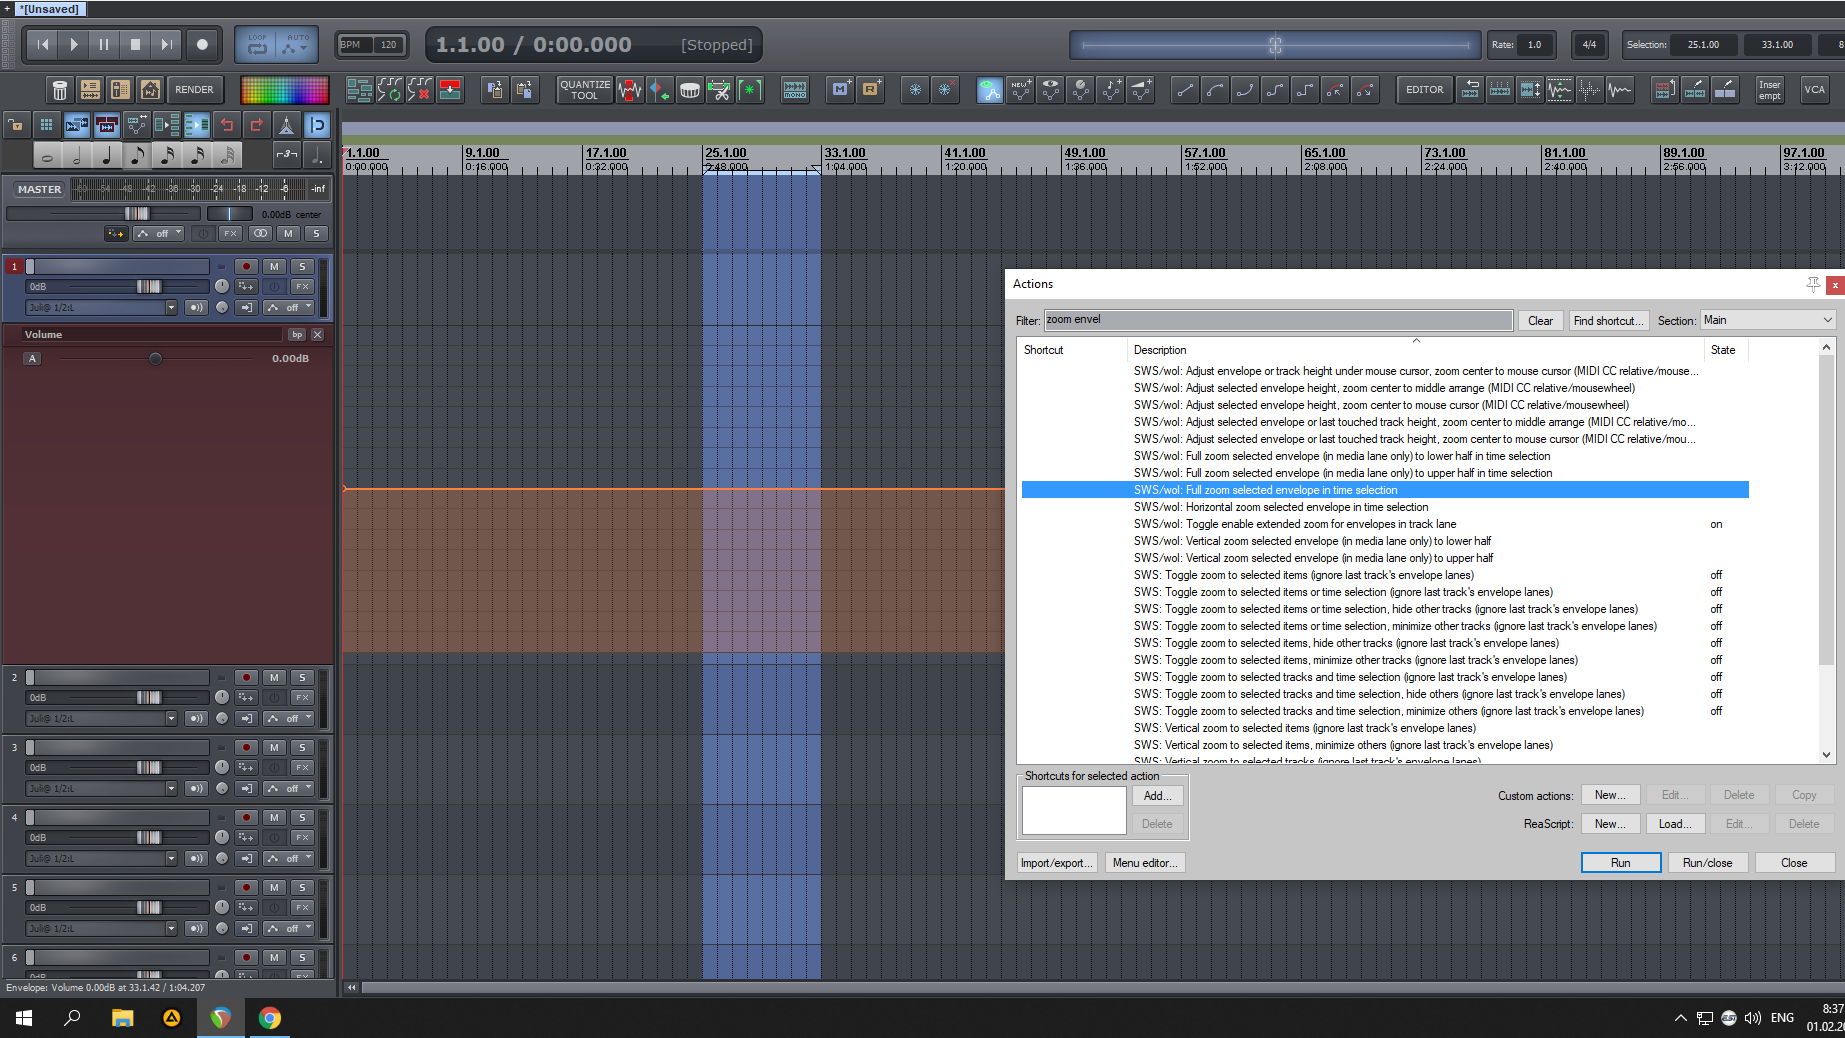The width and height of the screenshot is (1845, 1038).
Task: Clear the Actions filter
Action: [x=1540, y=320]
